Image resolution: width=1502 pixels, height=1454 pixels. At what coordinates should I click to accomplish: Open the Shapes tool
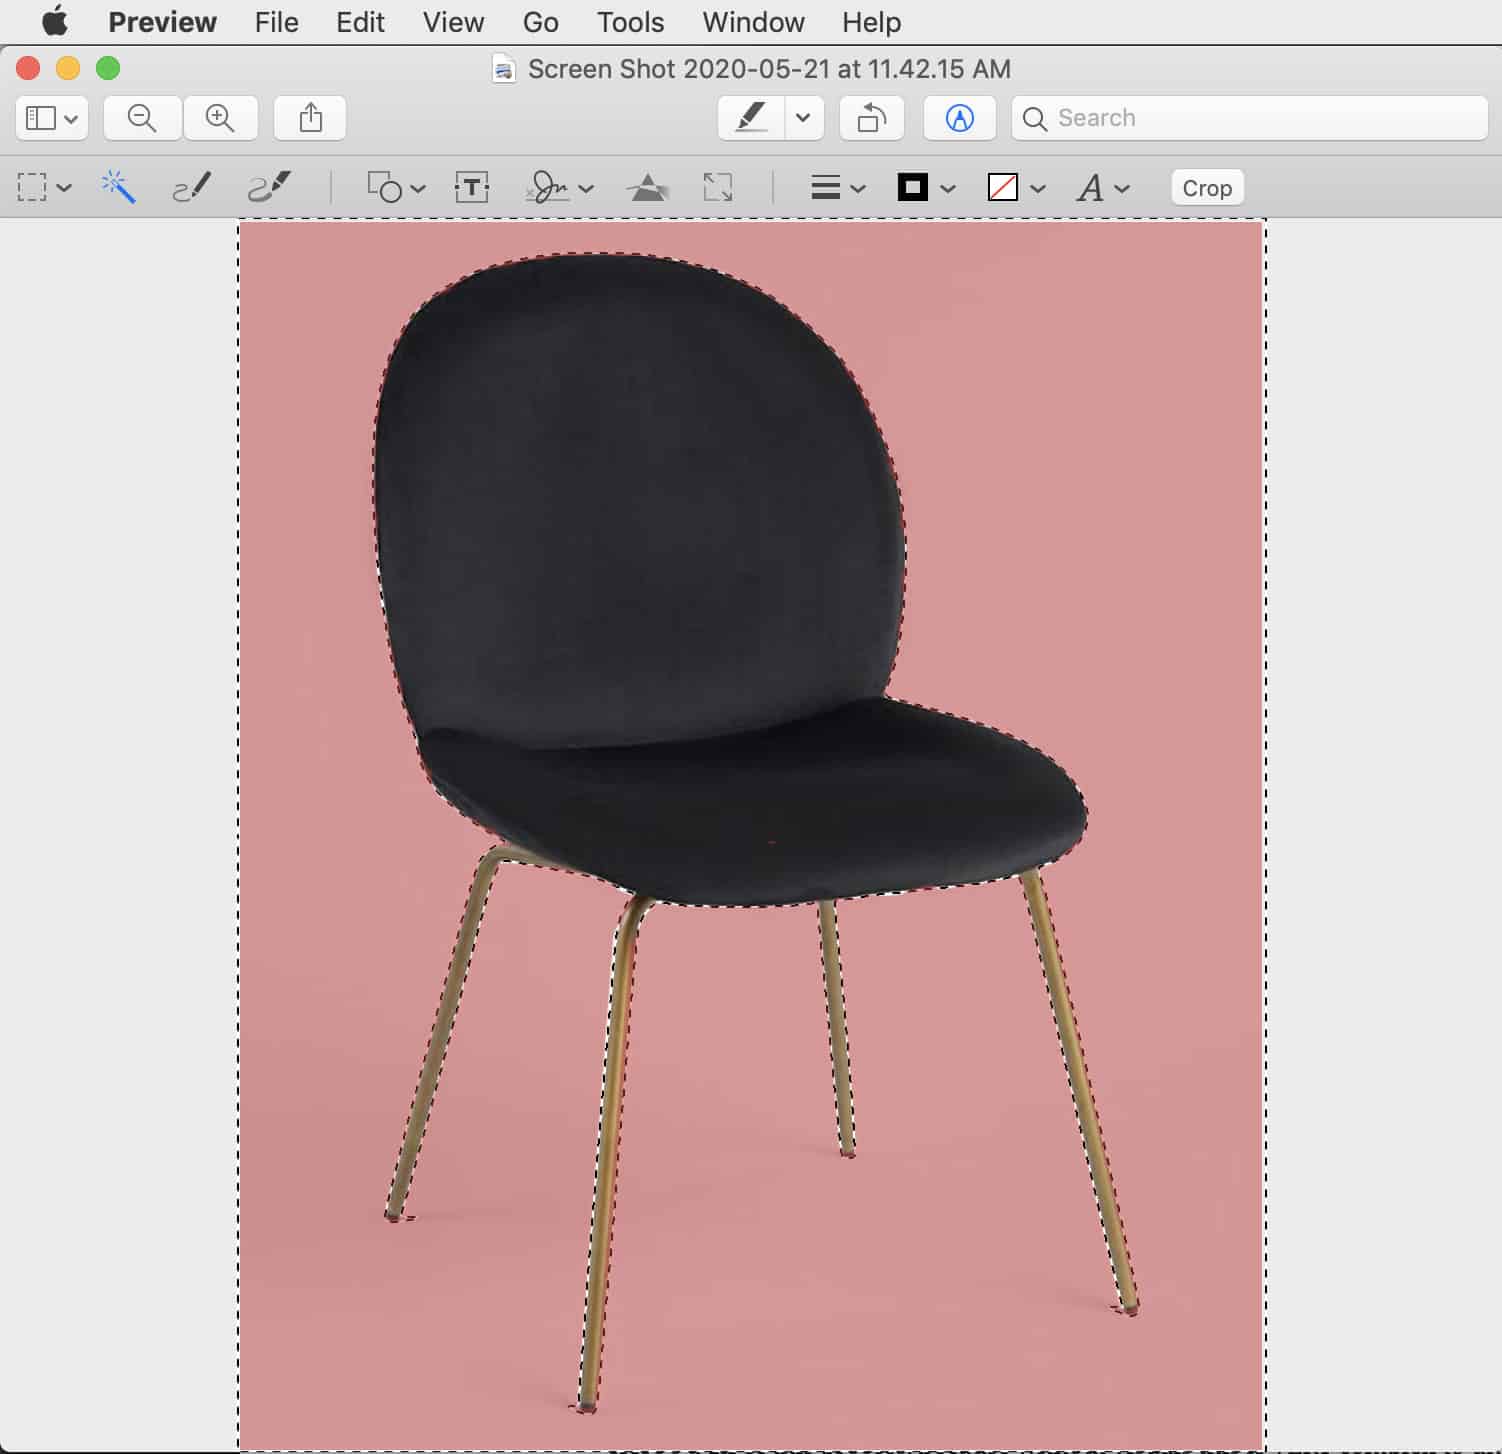384,187
